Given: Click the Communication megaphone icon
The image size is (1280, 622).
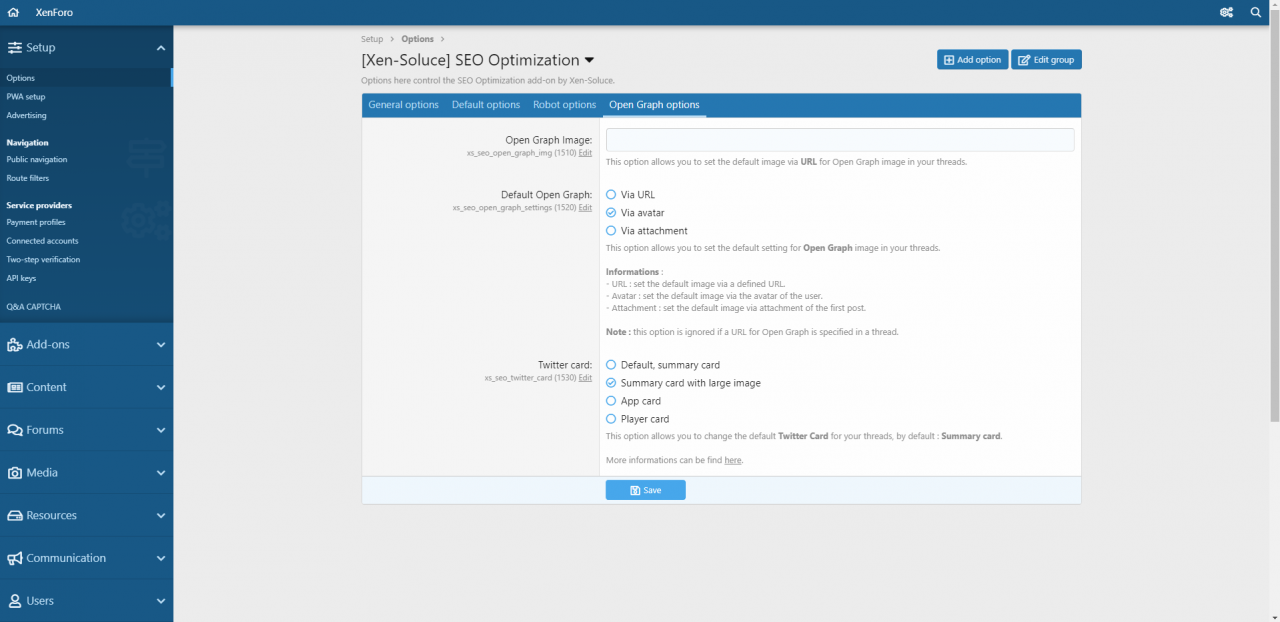Looking at the screenshot, I should point(15,558).
